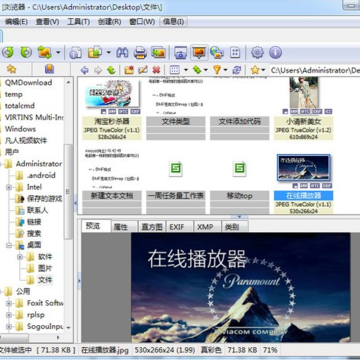Open the blue info about icon
This screenshot has width=360, height=360.
(275, 52)
